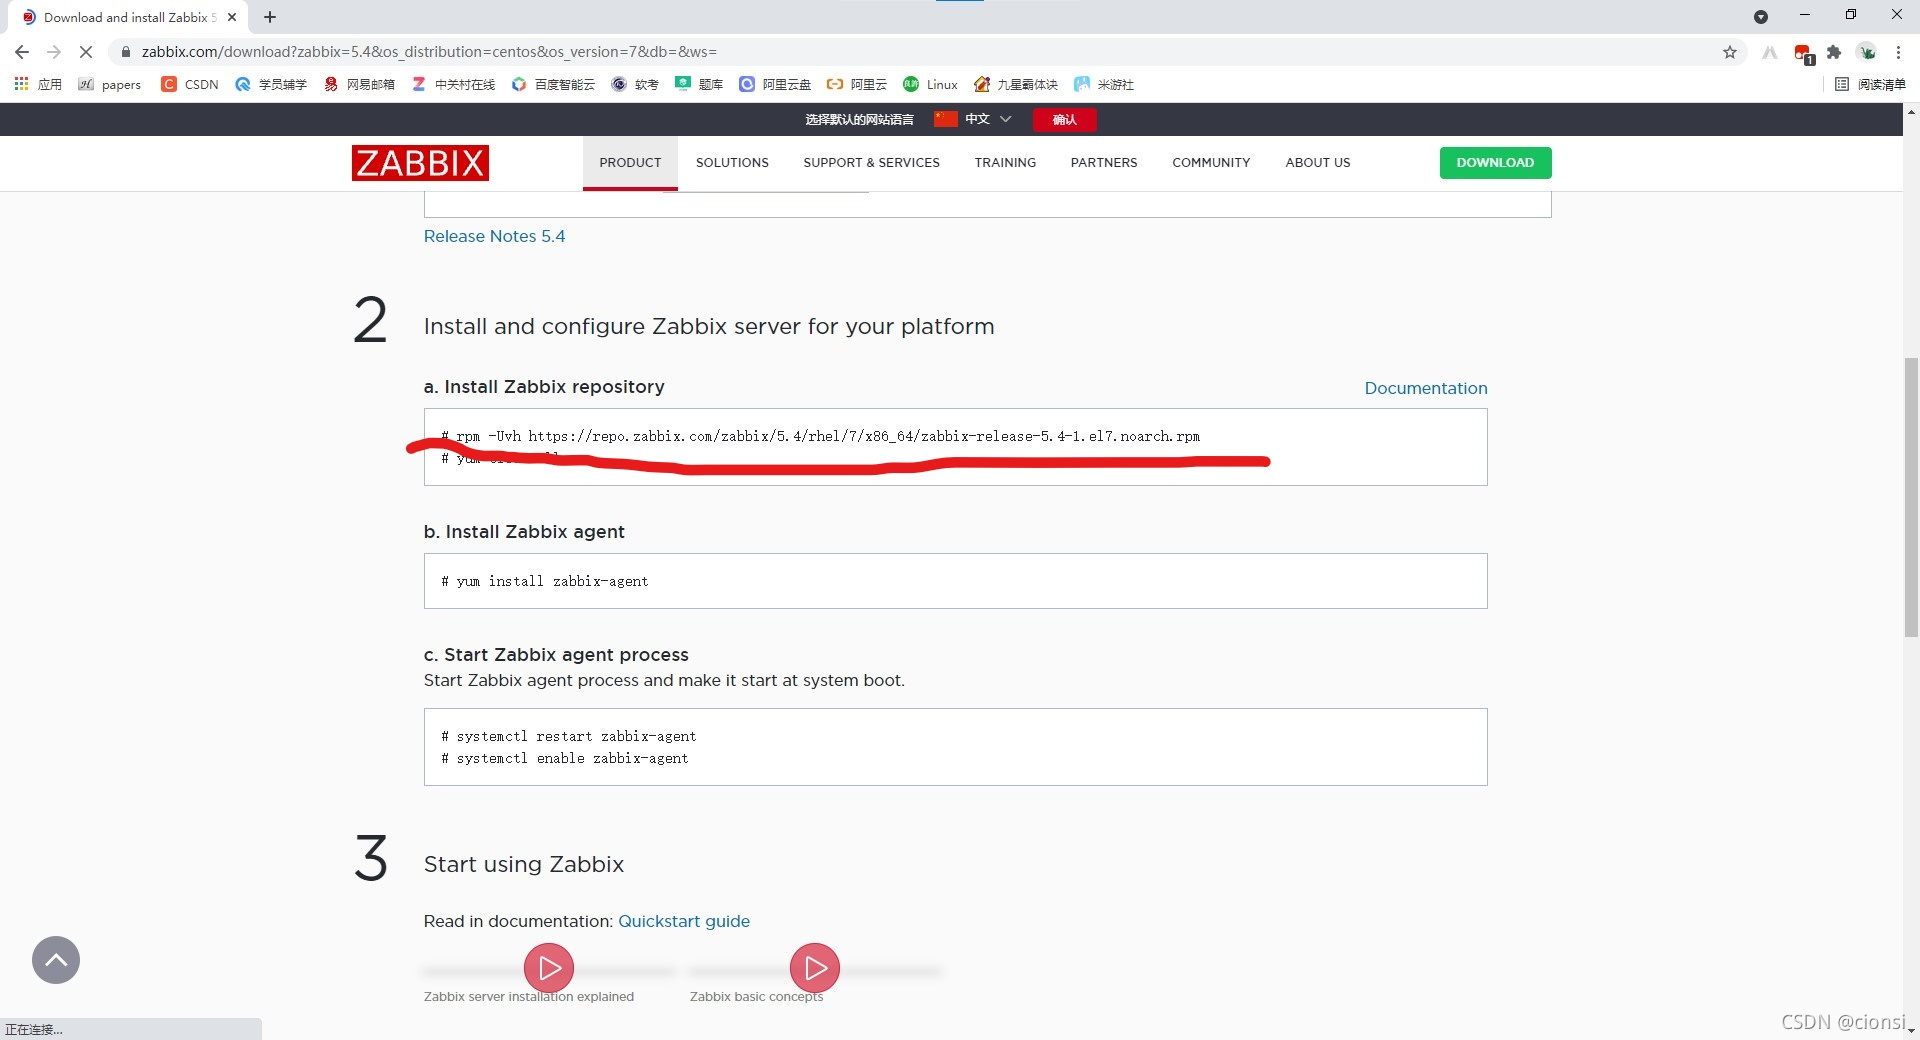
Task: Click the yum install zabbix-agent command
Action: (545, 581)
